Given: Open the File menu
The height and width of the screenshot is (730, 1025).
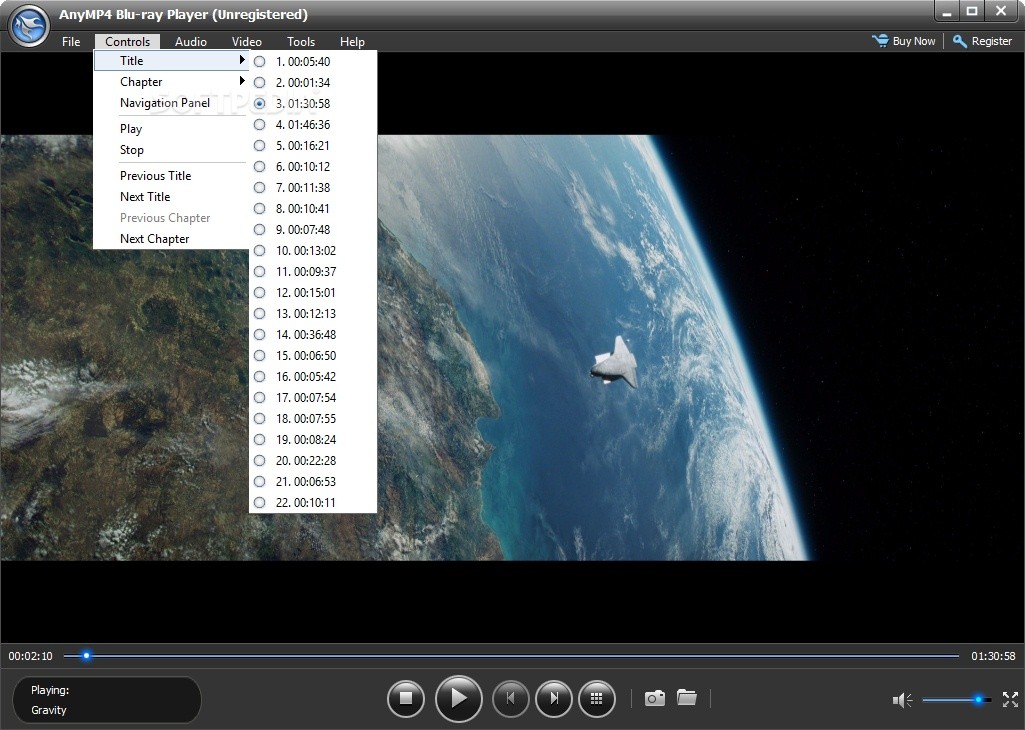Looking at the screenshot, I should pyautogui.click(x=71, y=42).
